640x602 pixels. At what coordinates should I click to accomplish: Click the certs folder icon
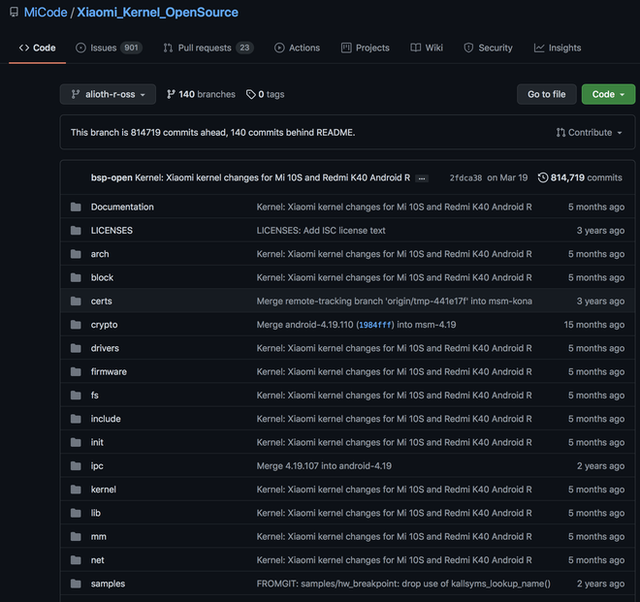[x=76, y=301]
